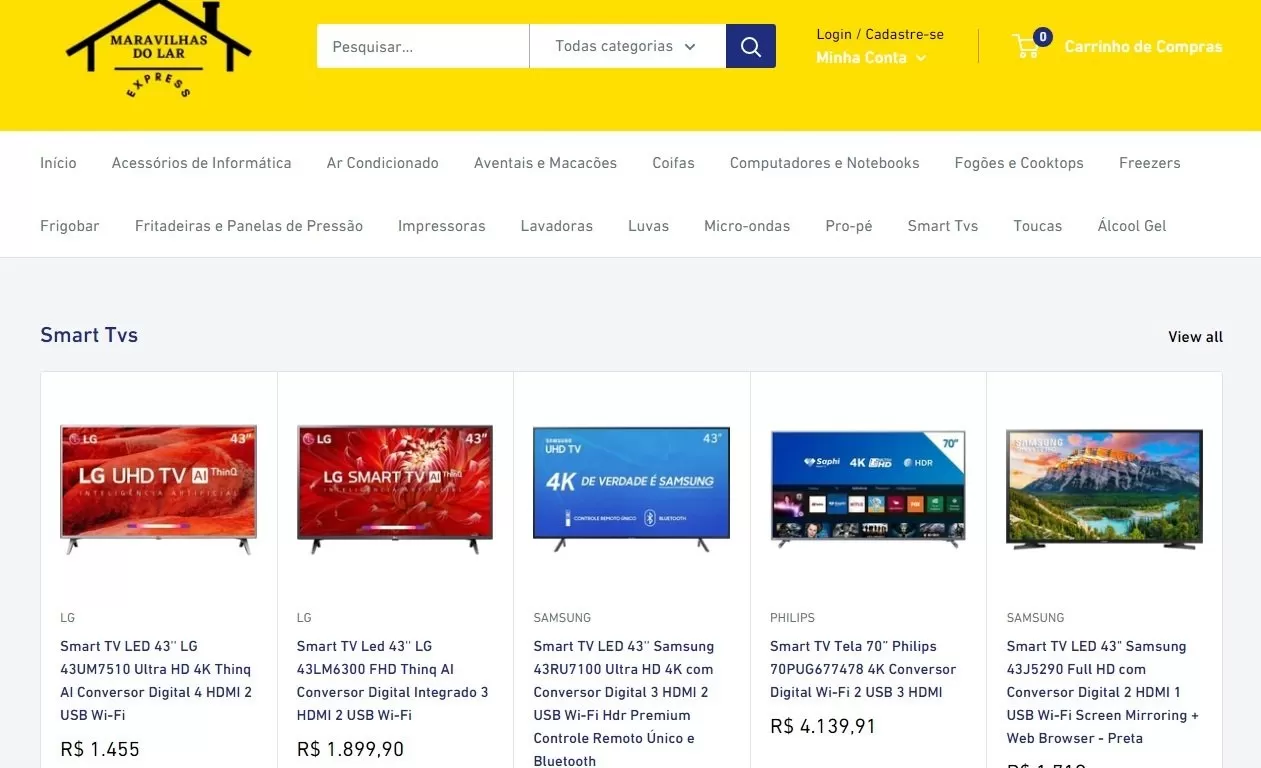1261x768 pixels.
Task: Open Carrinho de Compras link
Action: [1143, 46]
